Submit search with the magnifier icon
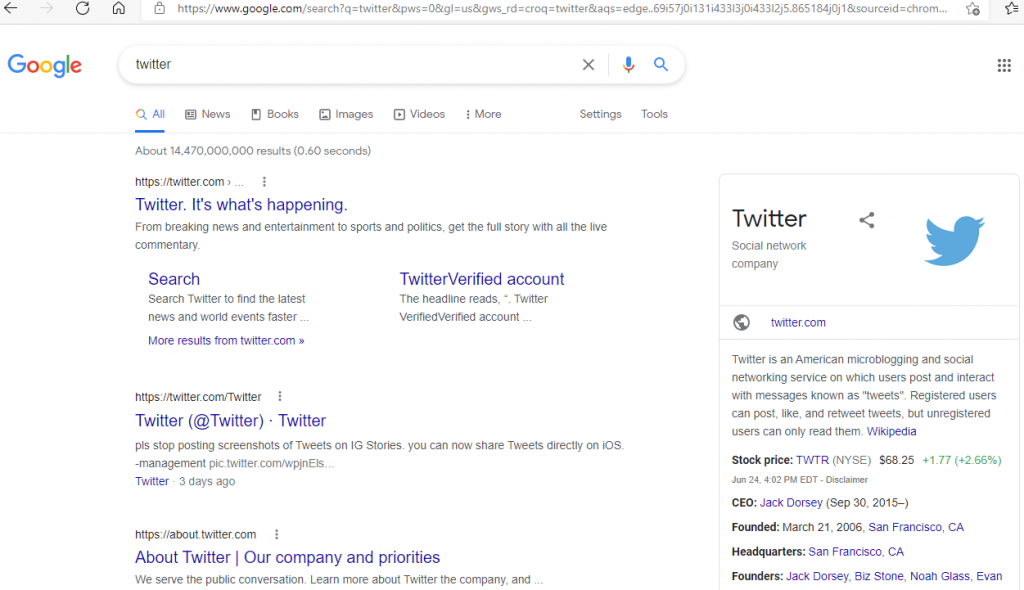 coord(661,64)
